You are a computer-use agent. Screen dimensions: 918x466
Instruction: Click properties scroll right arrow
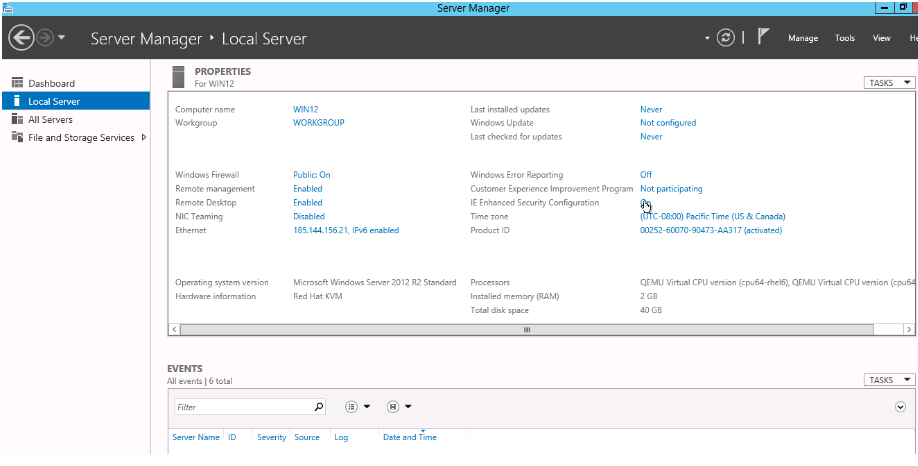(x=909, y=330)
